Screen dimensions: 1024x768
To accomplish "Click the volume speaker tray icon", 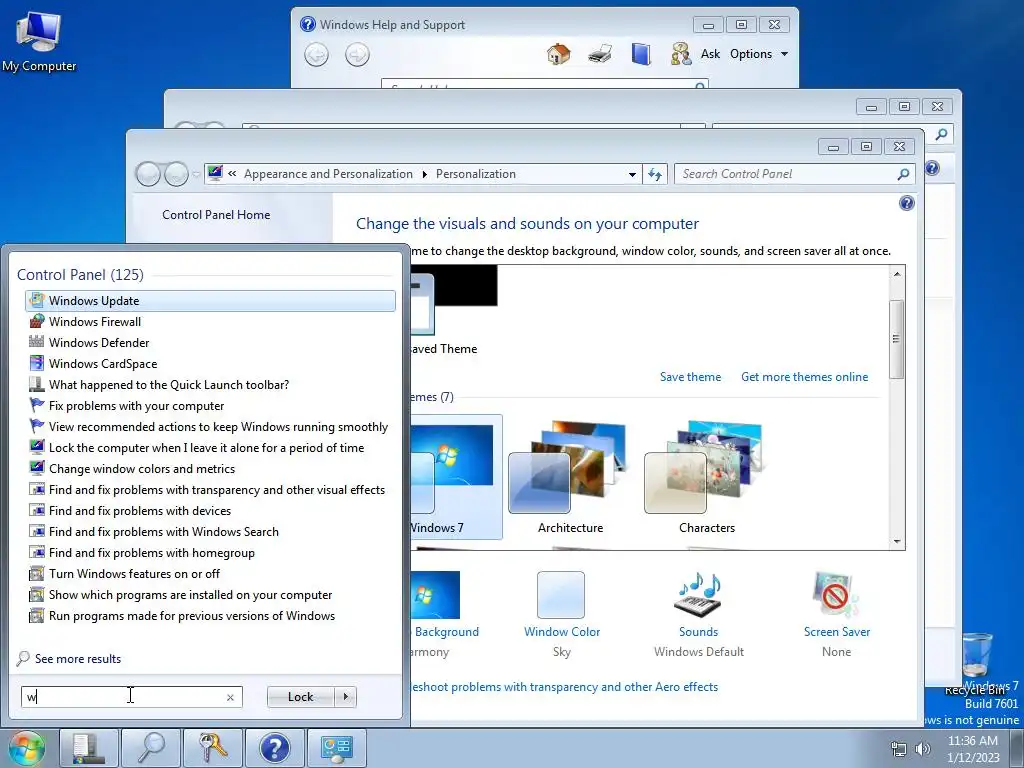I will (x=923, y=749).
